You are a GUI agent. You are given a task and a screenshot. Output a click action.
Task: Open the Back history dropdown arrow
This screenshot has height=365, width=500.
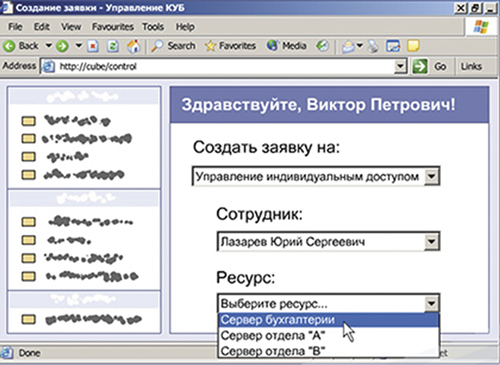(x=49, y=45)
